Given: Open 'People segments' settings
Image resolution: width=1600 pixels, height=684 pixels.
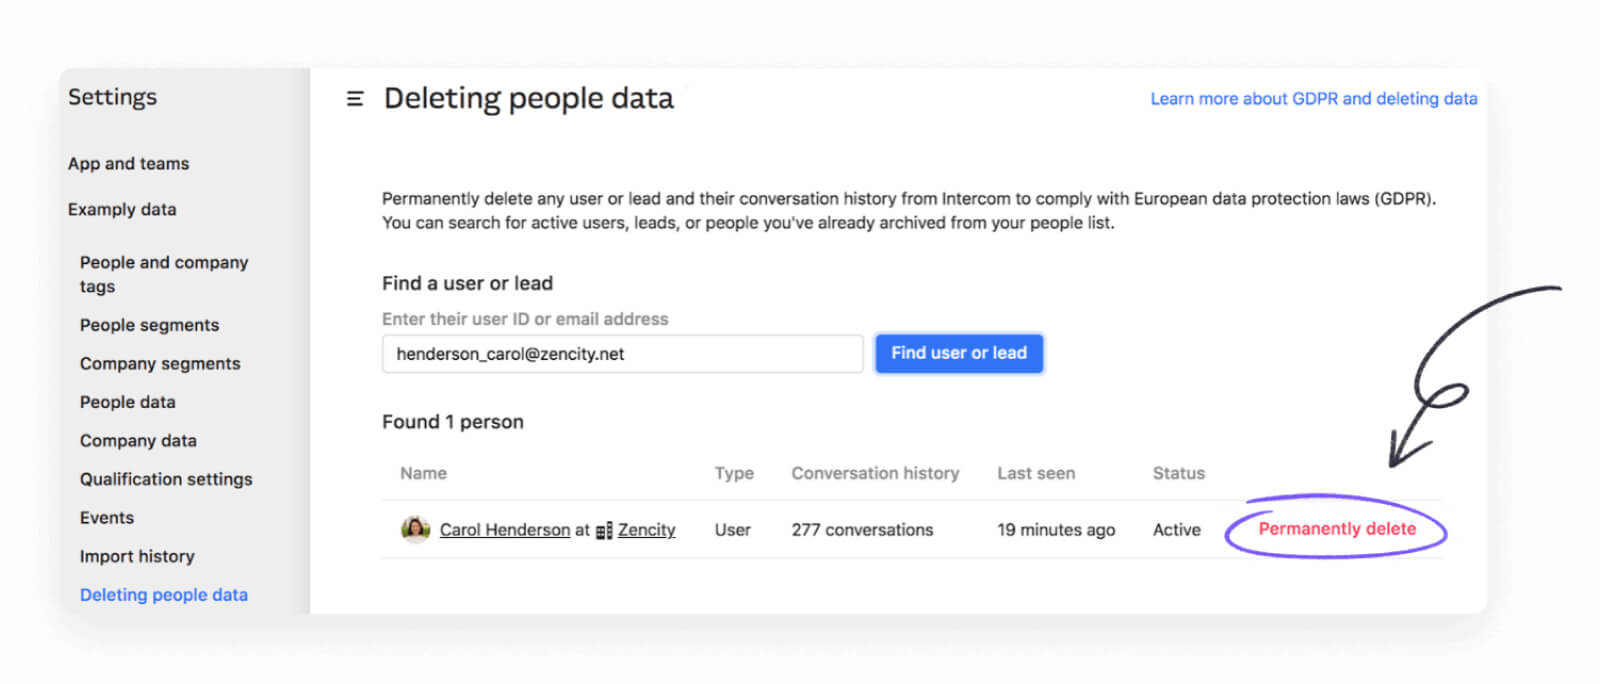Looking at the screenshot, I should [x=148, y=324].
